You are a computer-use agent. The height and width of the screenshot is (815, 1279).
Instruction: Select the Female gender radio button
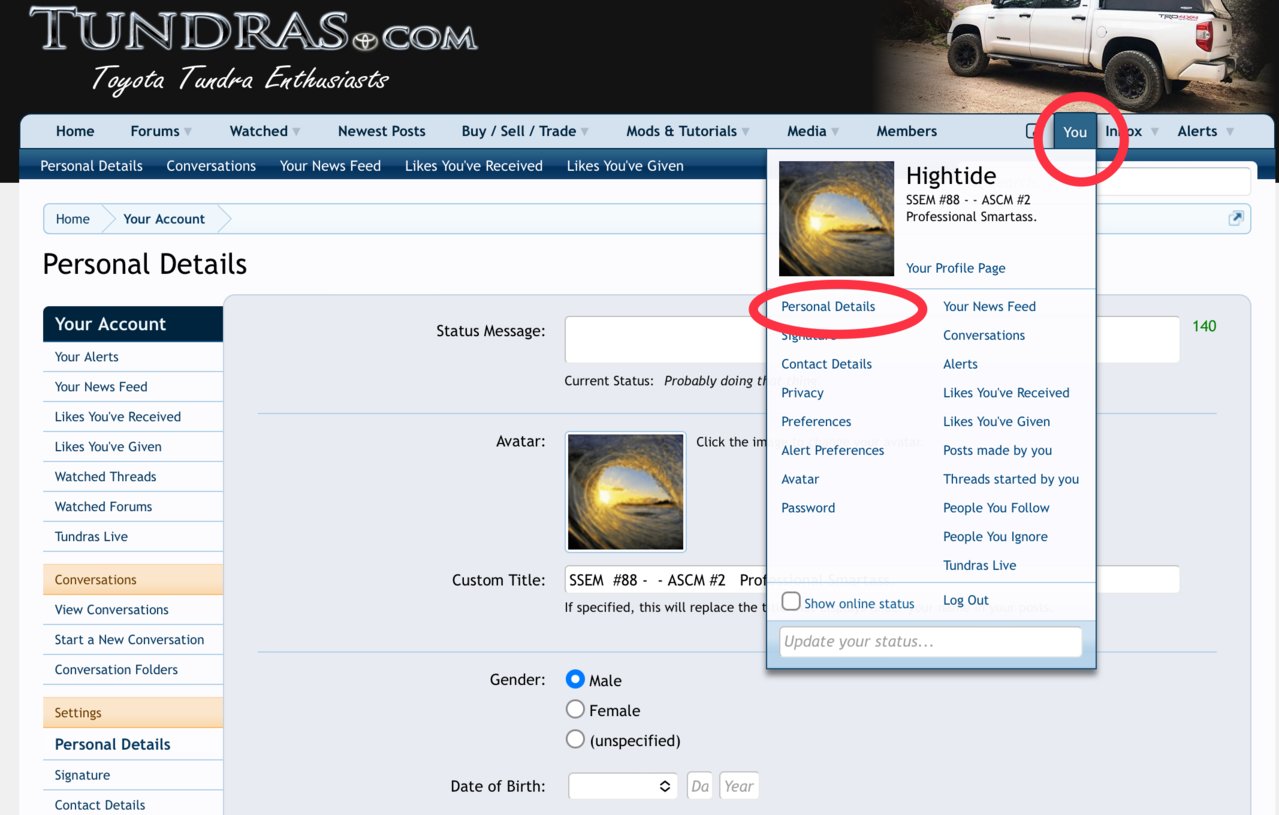[x=575, y=709]
